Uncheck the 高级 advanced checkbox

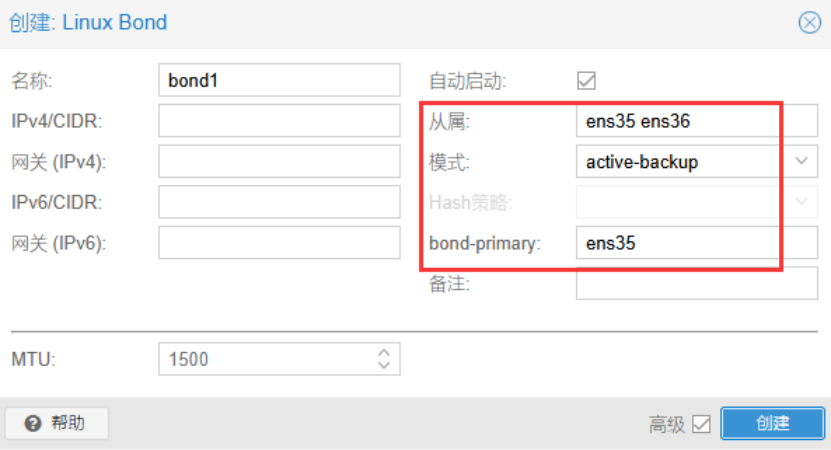coord(701,424)
